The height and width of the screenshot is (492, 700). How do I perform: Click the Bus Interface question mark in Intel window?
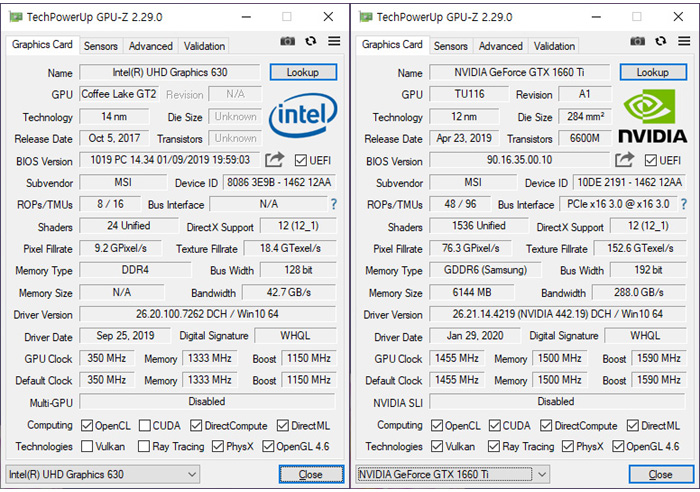coord(333,204)
